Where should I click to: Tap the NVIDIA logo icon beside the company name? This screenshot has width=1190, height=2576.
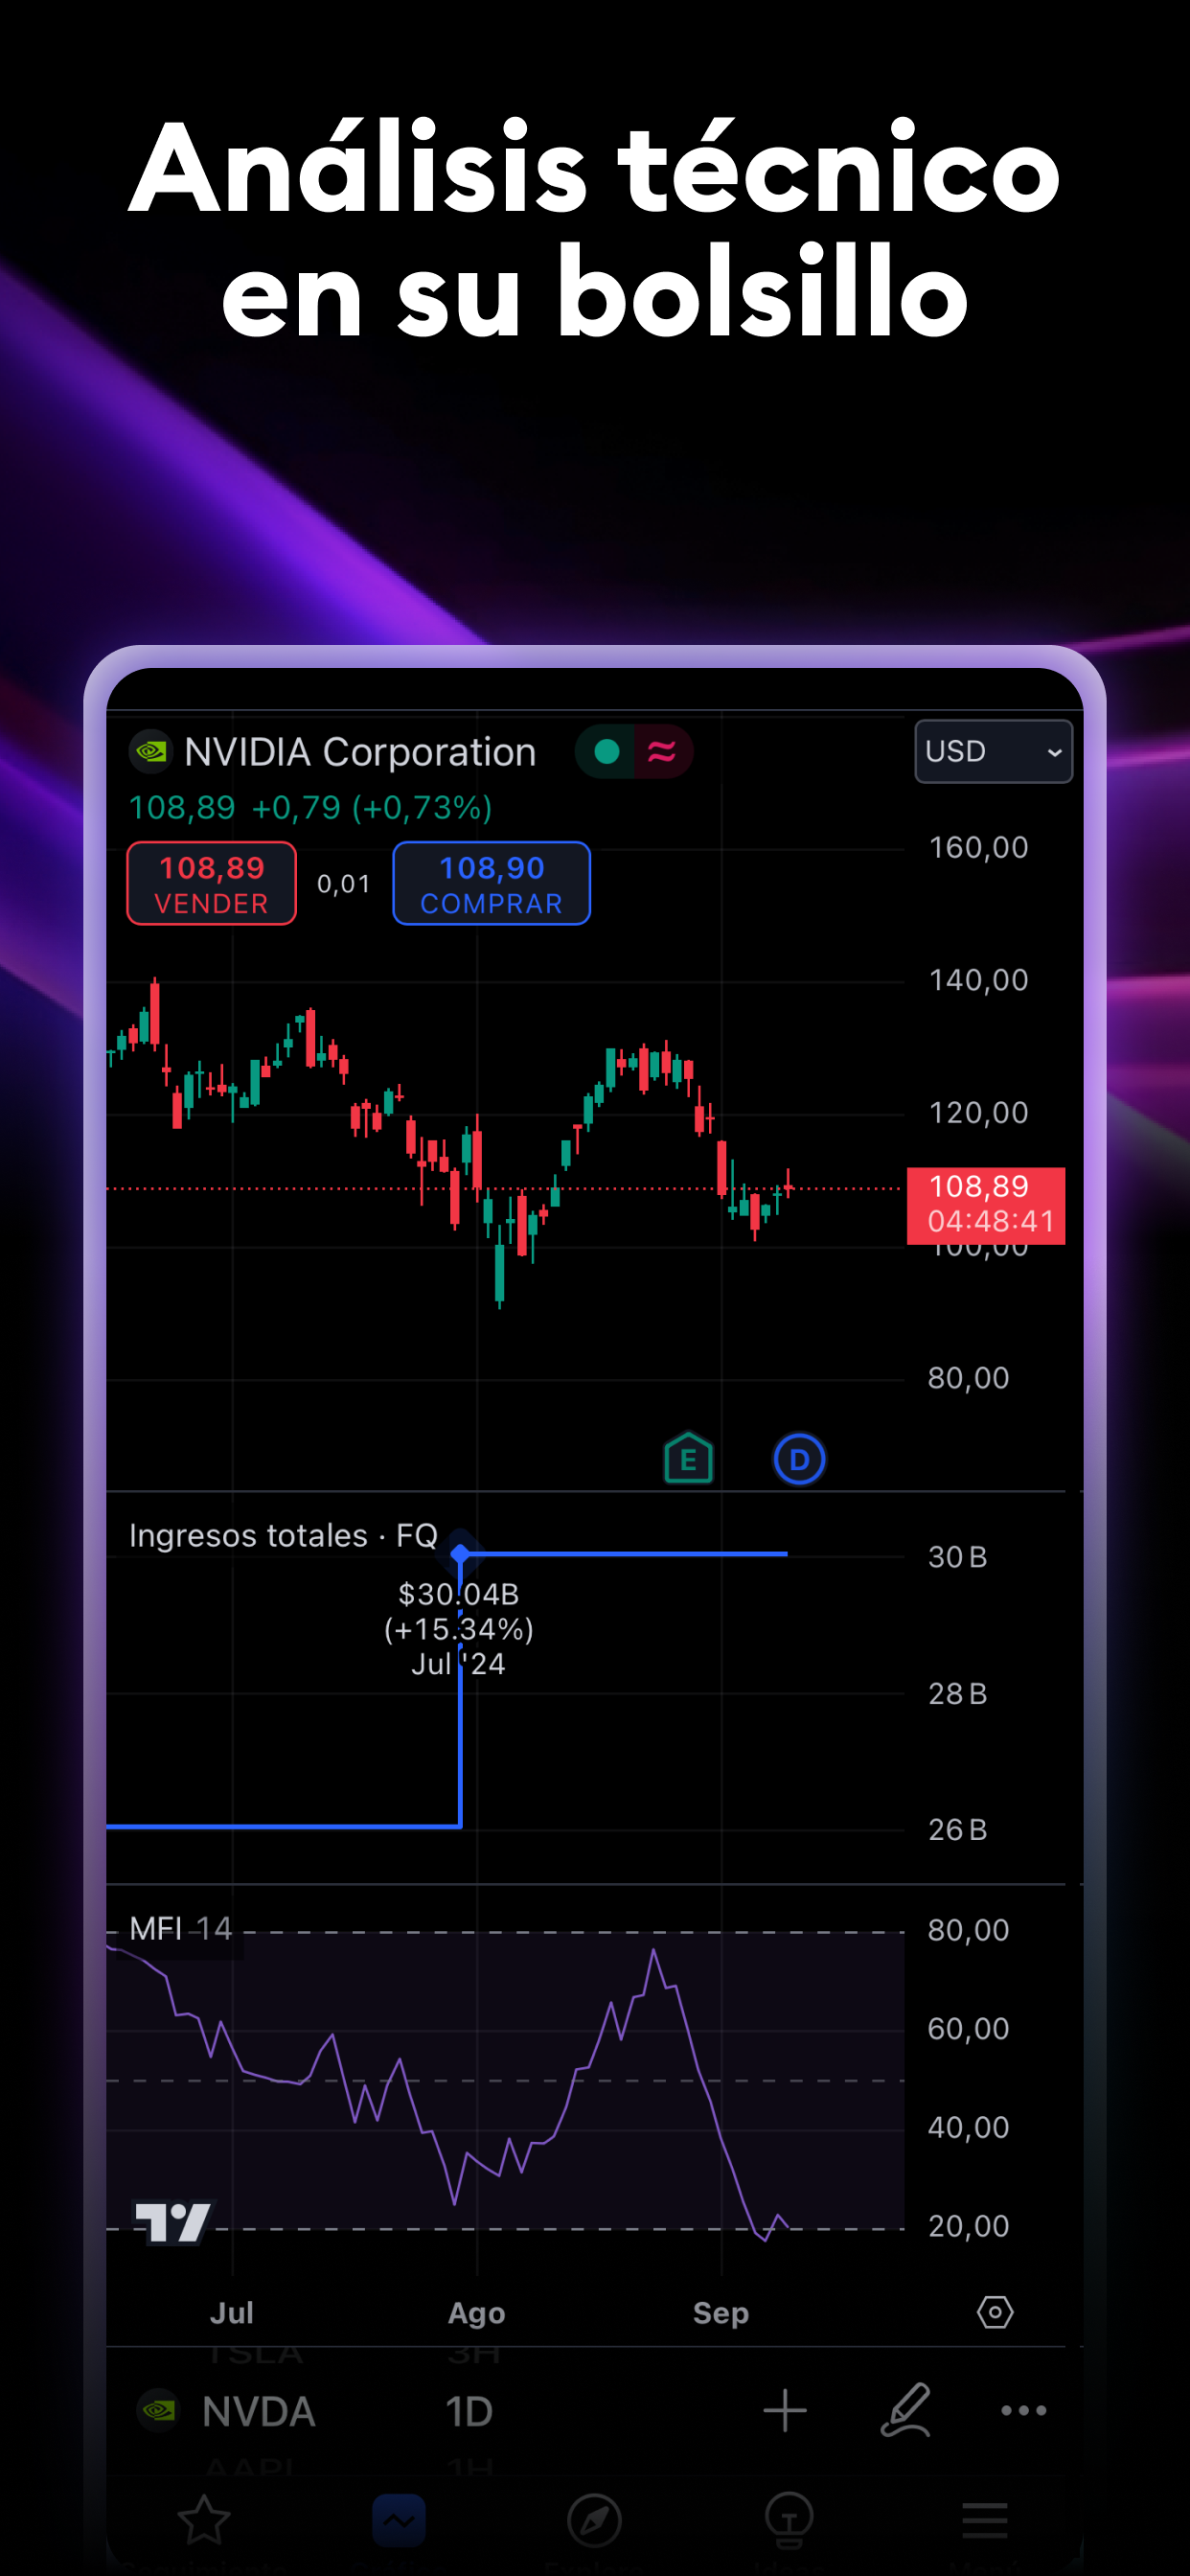tap(151, 751)
